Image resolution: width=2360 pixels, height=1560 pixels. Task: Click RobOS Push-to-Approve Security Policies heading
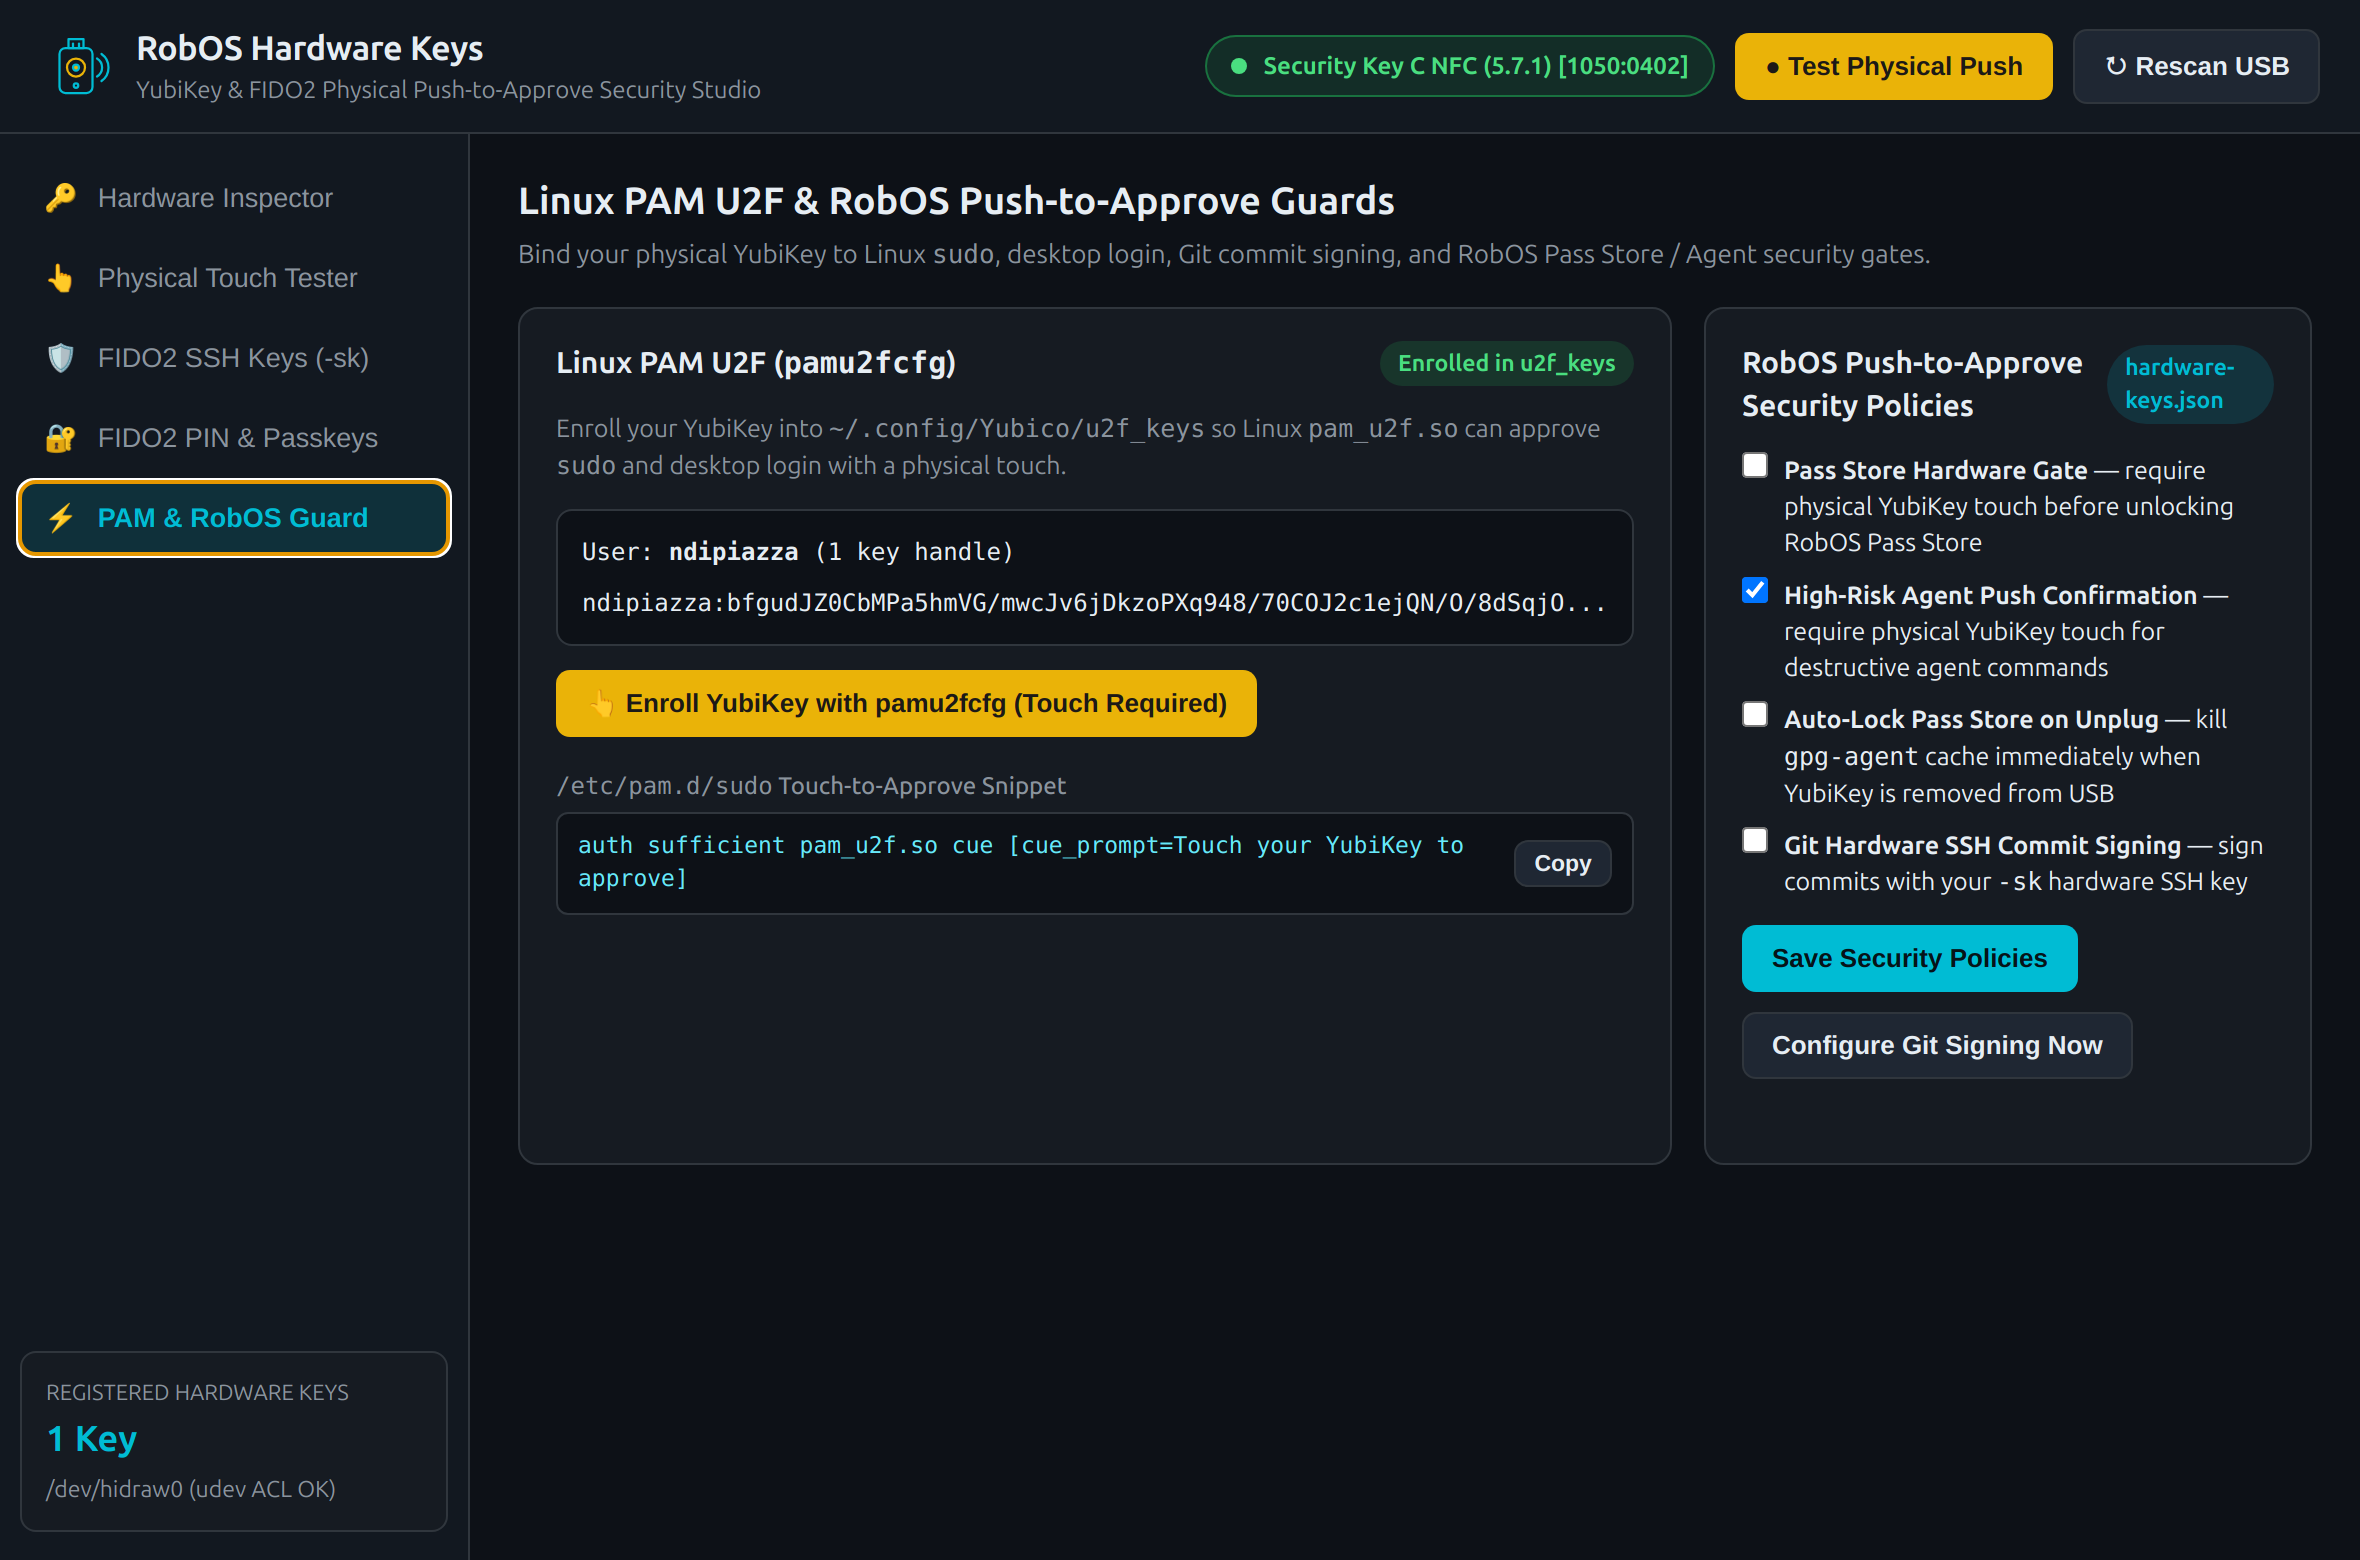1912,384
